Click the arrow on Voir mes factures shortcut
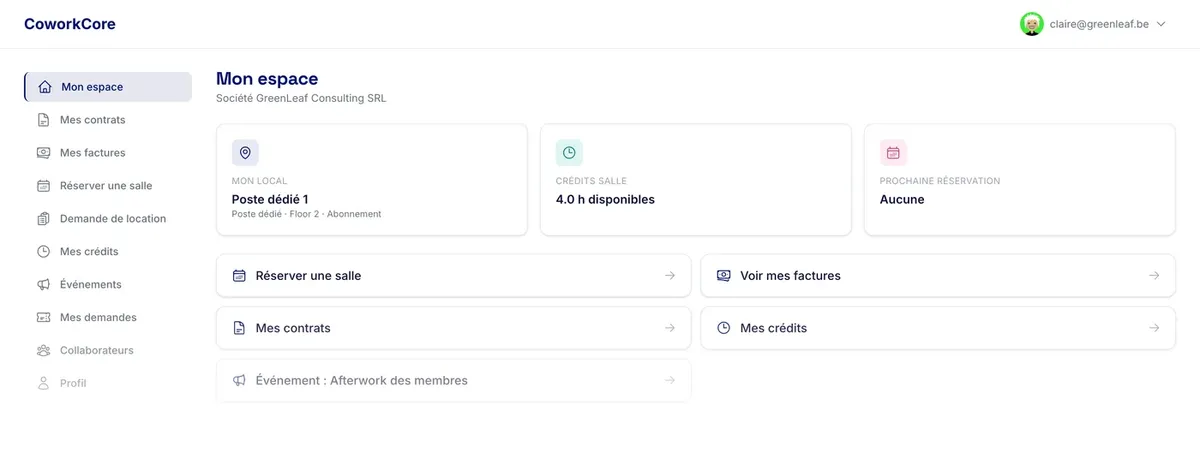The image size is (1200, 464). [1154, 276]
